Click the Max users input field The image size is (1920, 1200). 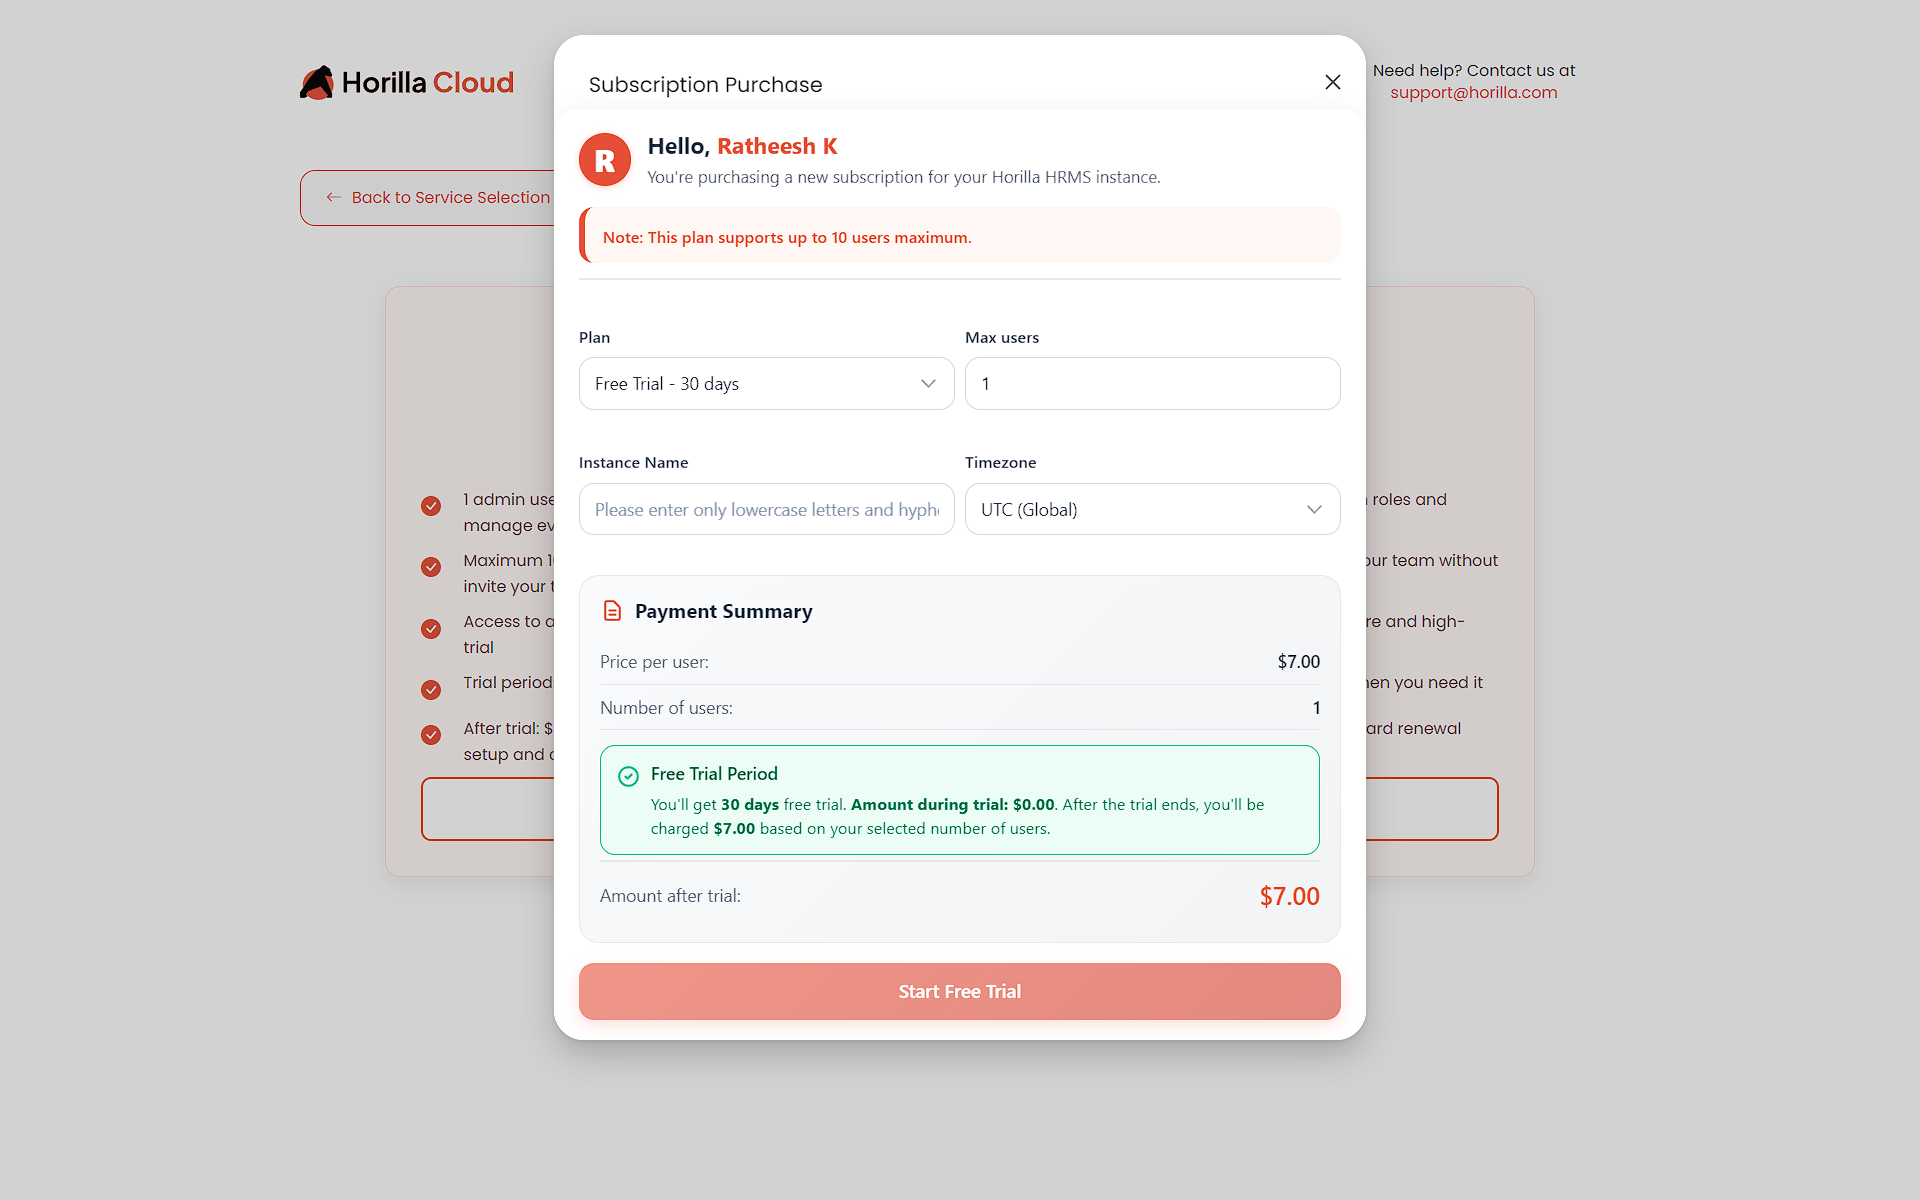point(1152,383)
